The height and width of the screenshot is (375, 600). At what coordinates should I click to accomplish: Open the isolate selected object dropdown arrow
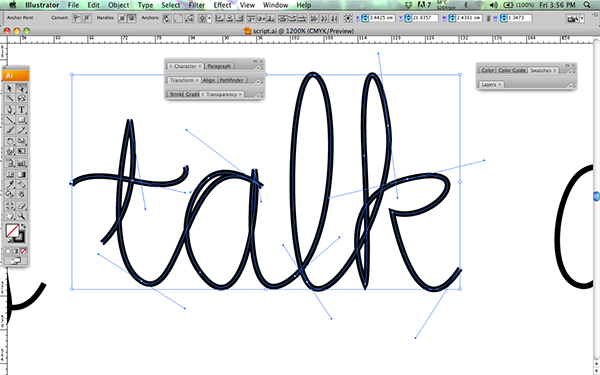(x=209, y=18)
